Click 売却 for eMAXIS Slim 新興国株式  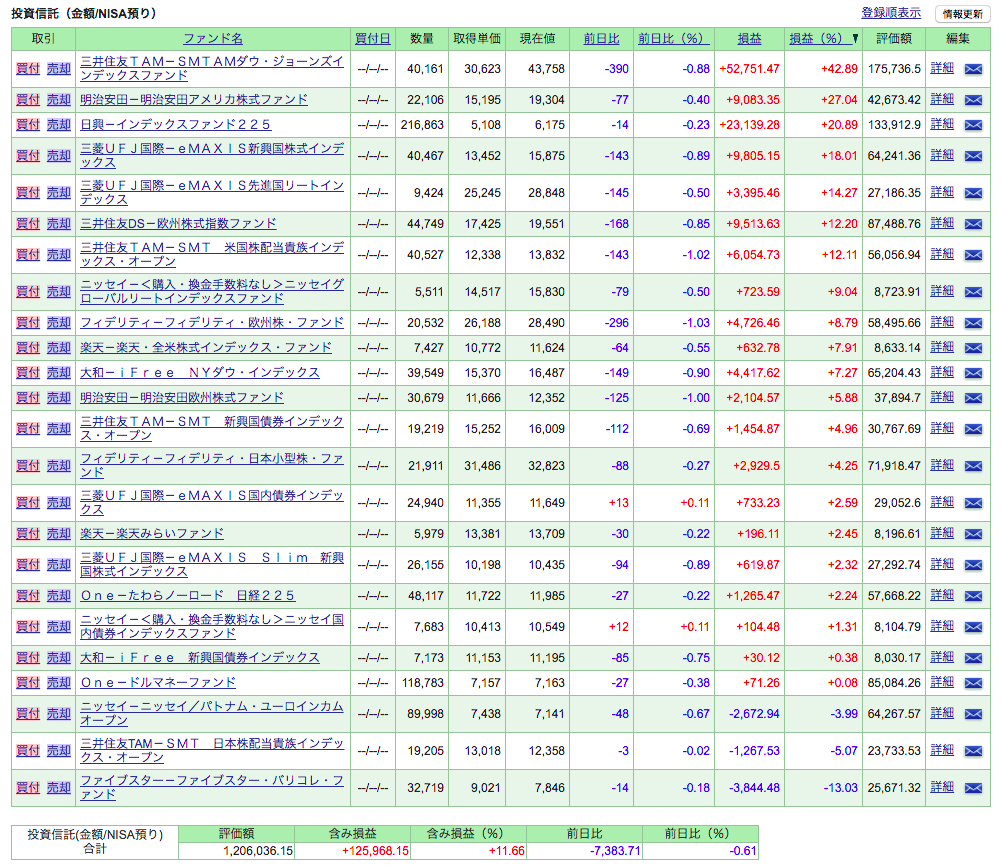pos(59,565)
